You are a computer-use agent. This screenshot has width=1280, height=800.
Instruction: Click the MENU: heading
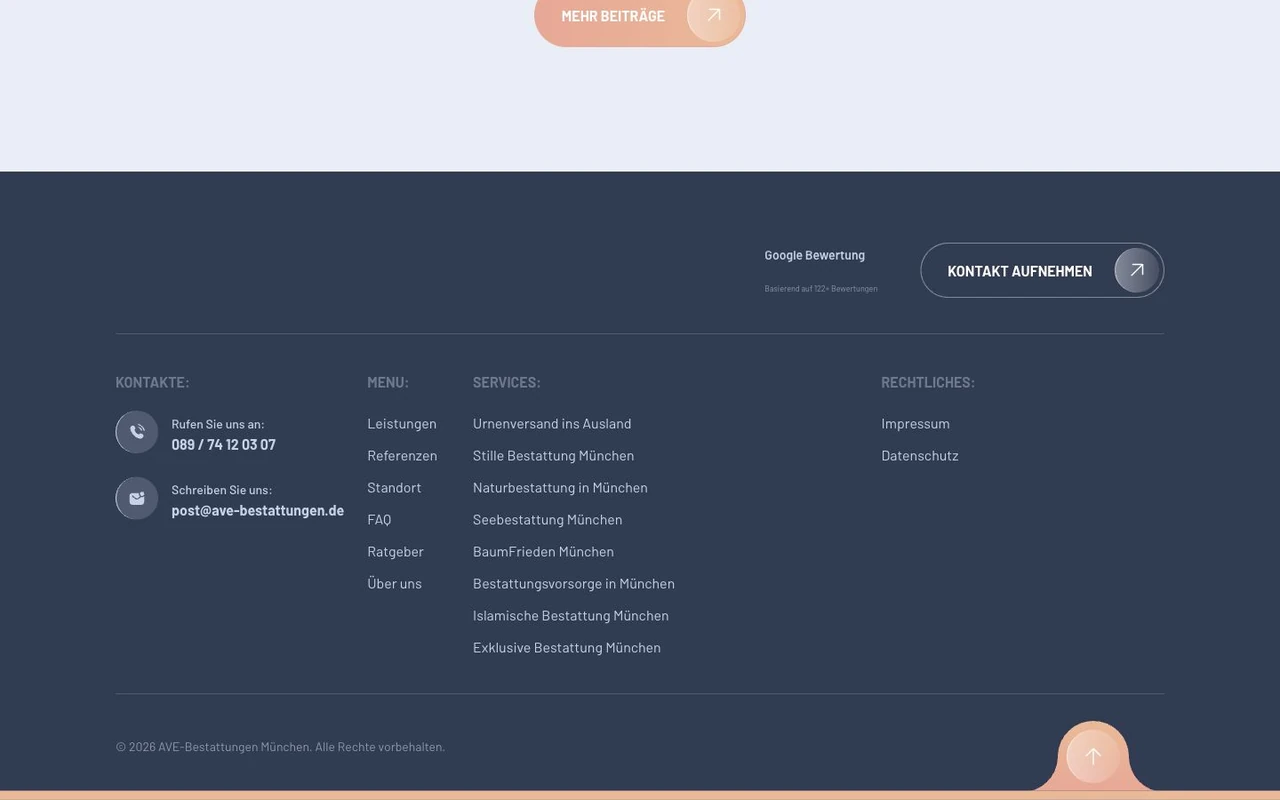(387, 382)
